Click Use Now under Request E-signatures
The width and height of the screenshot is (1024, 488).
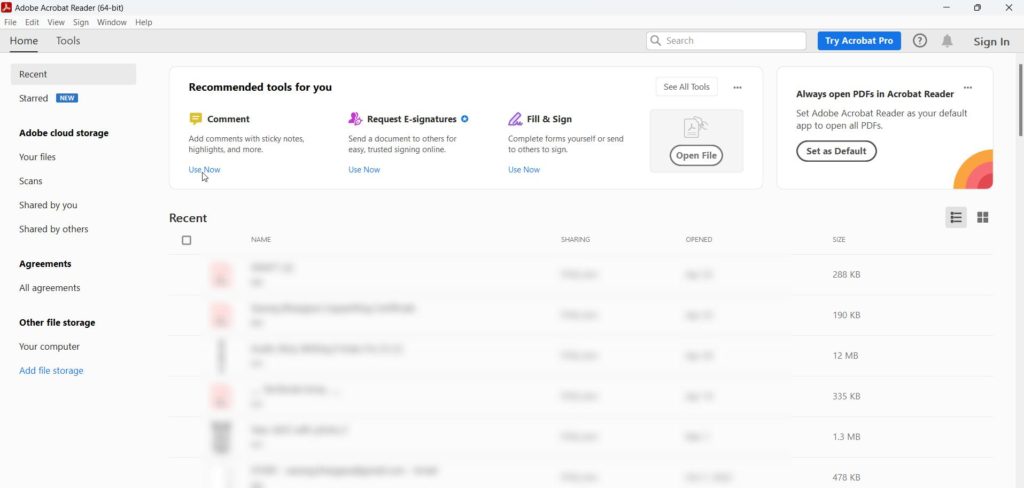364,170
